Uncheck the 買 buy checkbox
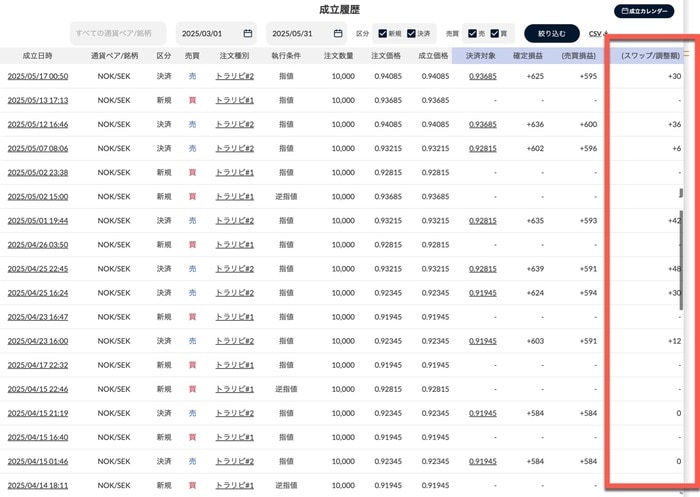The height and width of the screenshot is (497, 700). point(496,33)
